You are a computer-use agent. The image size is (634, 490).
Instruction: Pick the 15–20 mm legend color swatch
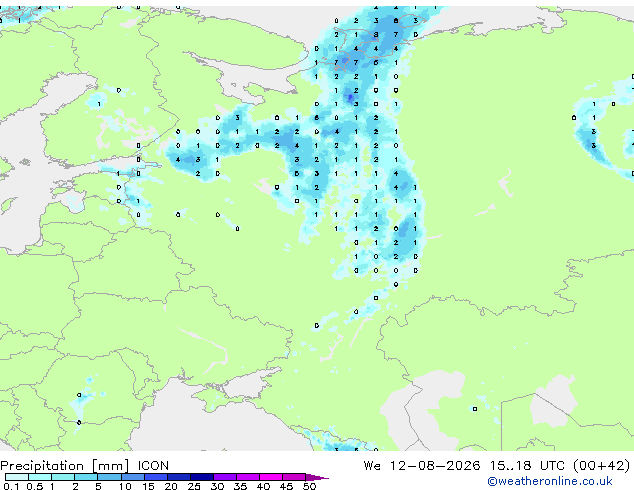155,477
